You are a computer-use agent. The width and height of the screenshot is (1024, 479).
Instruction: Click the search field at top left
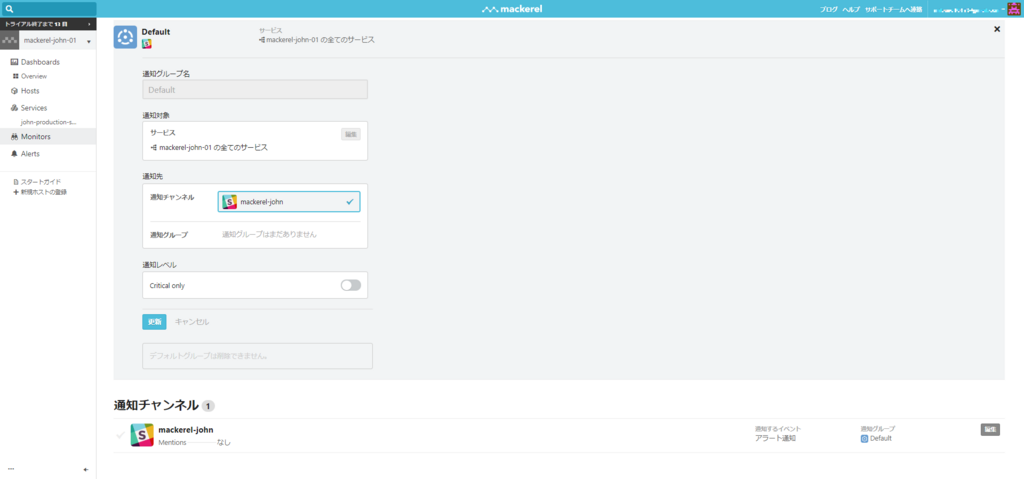point(48,9)
